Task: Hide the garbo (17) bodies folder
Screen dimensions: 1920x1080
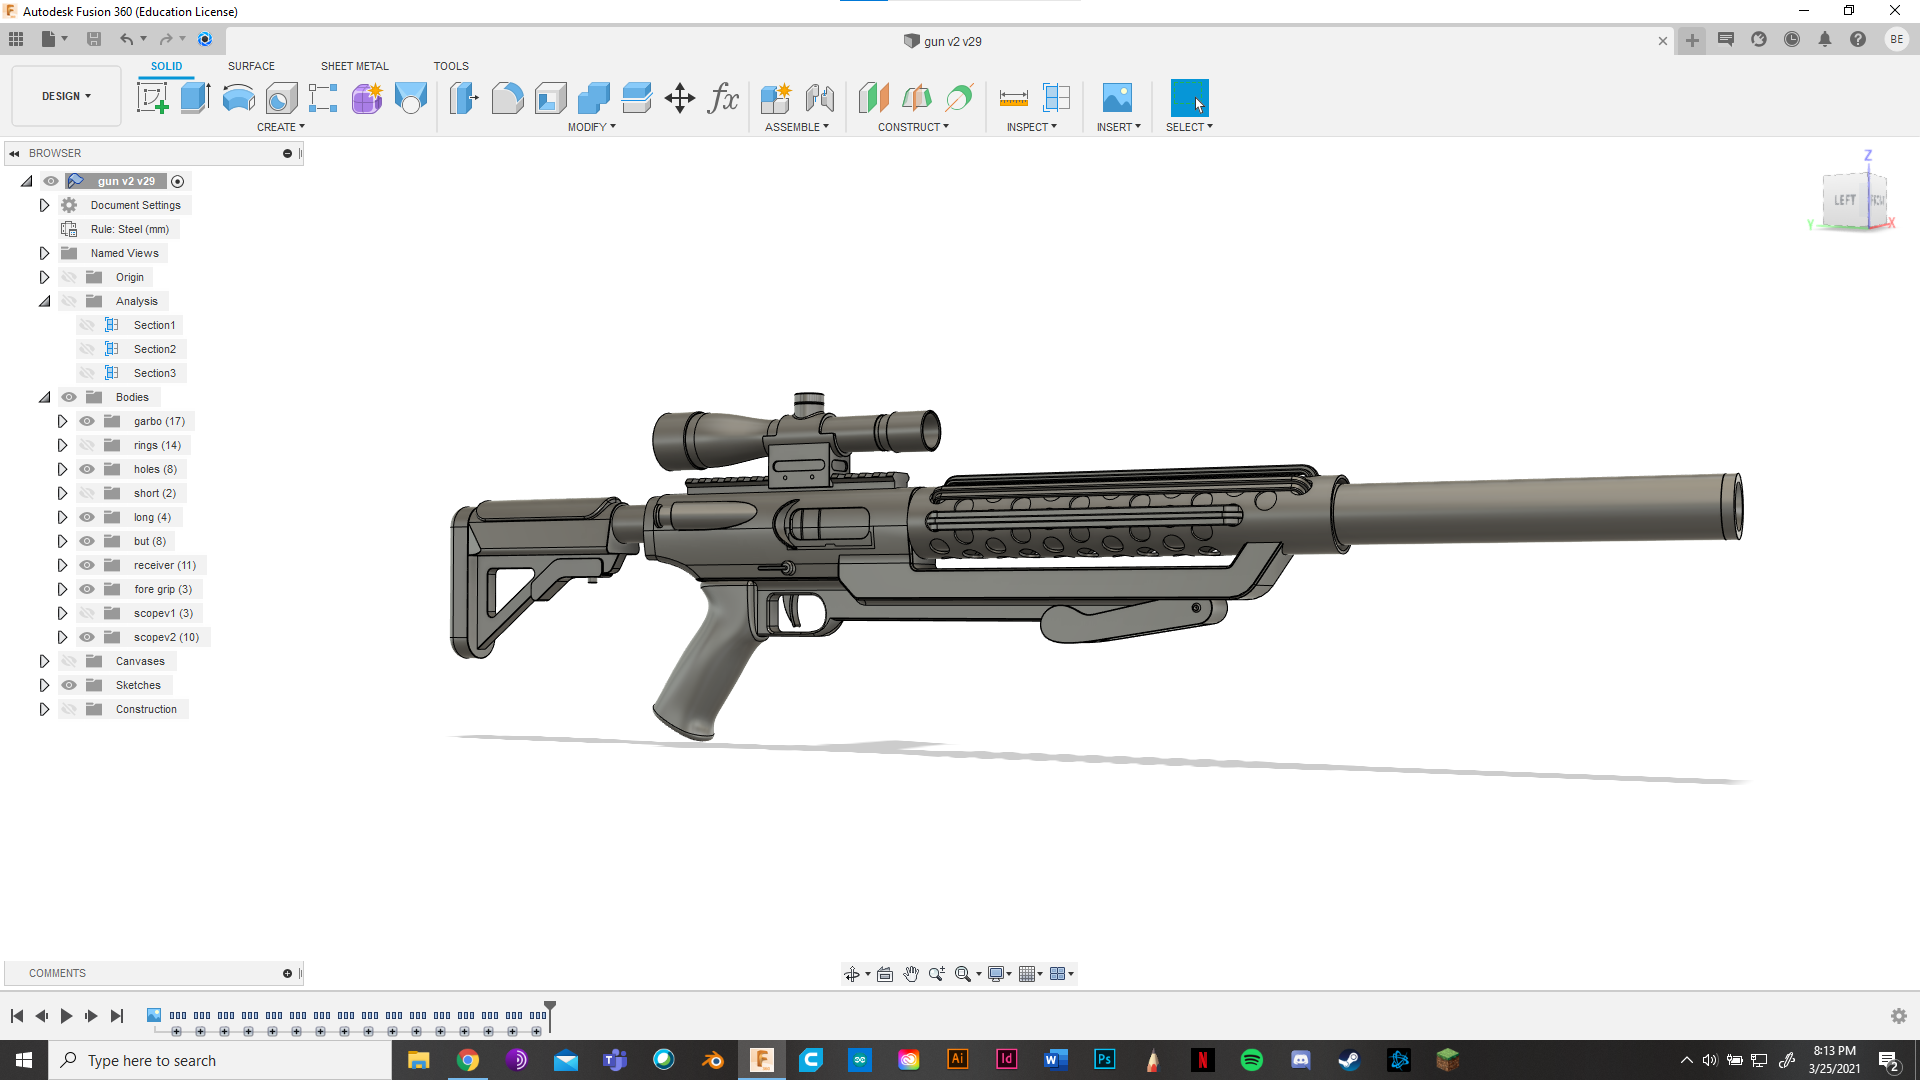Action: (x=87, y=421)
